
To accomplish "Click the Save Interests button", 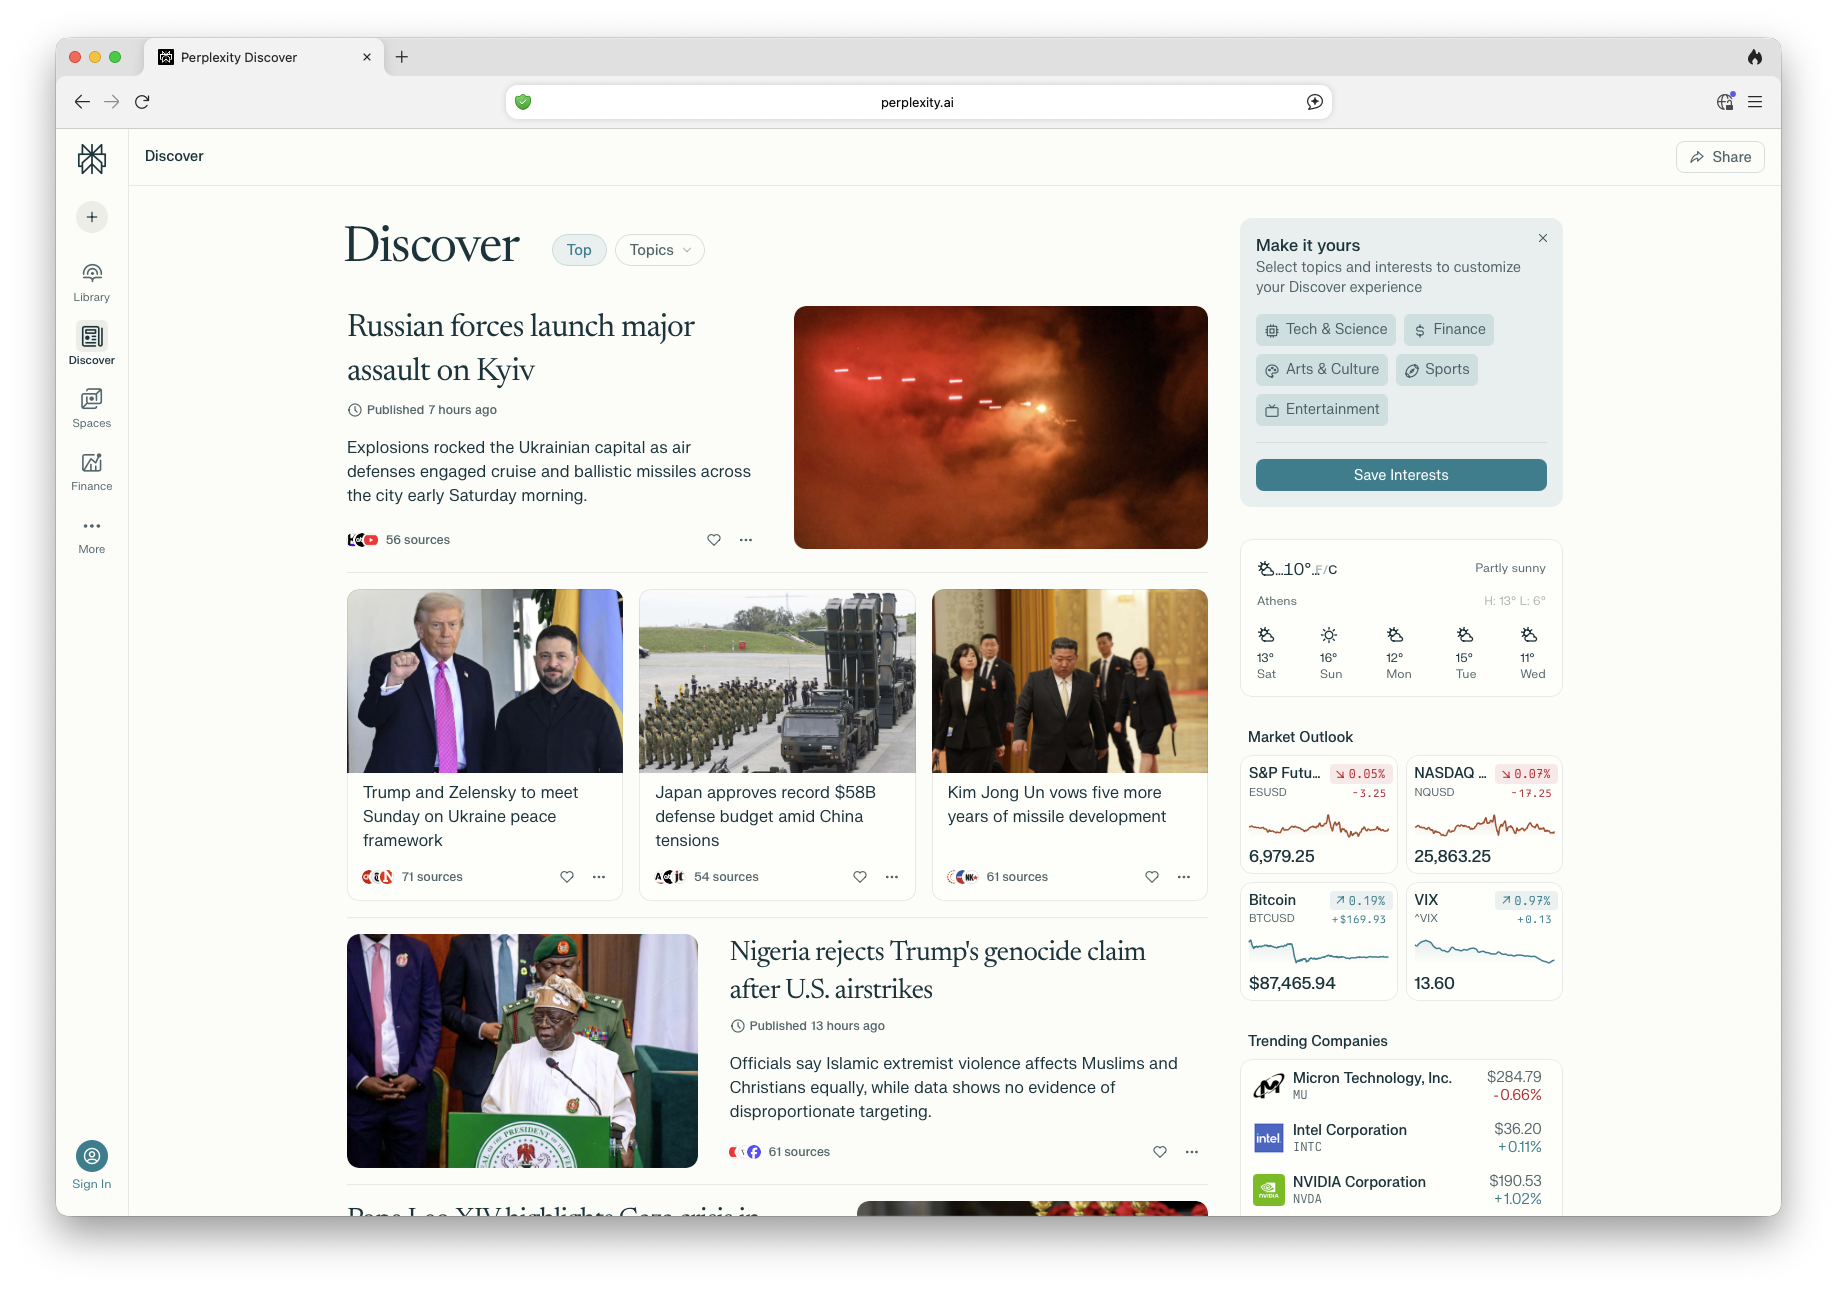I will click(1400, 475).
